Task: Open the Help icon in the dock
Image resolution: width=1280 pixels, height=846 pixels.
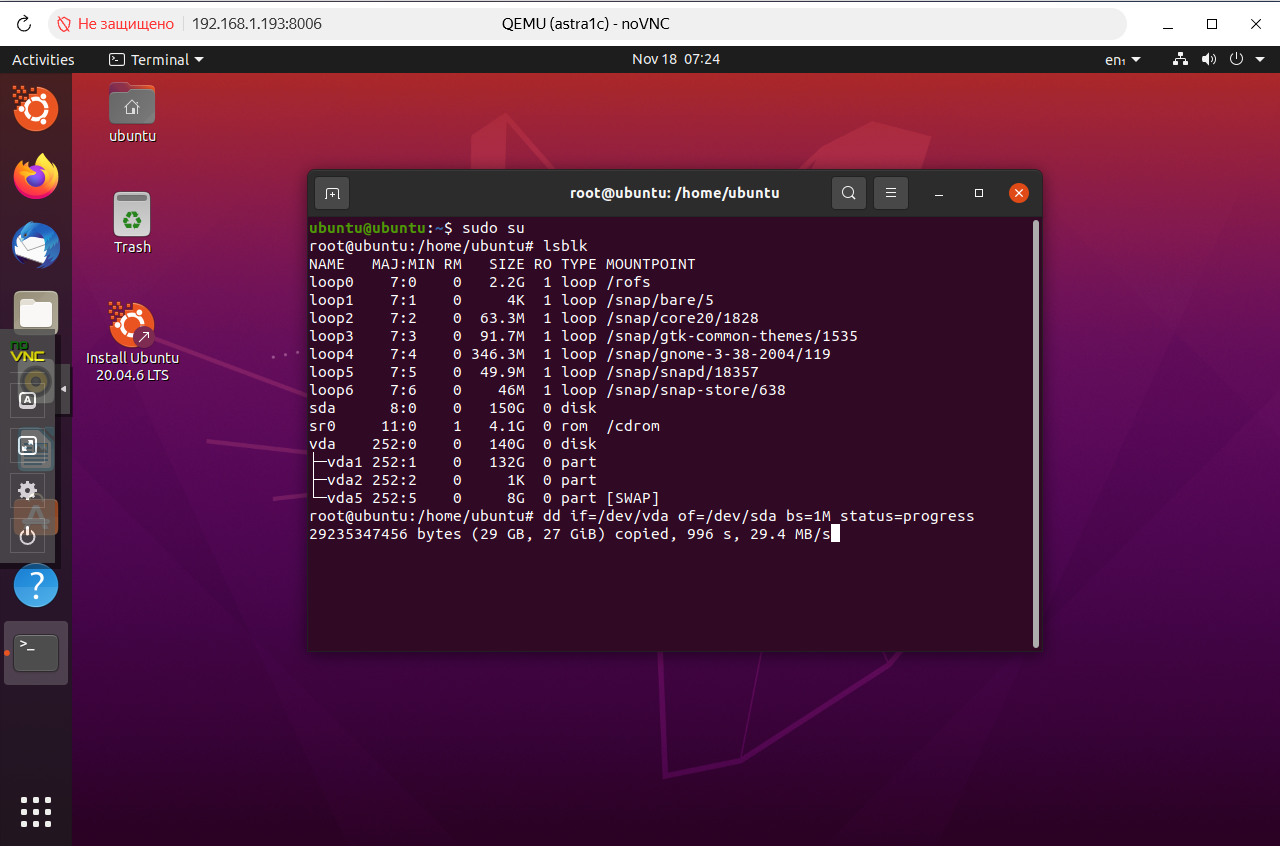Action: 36,584
